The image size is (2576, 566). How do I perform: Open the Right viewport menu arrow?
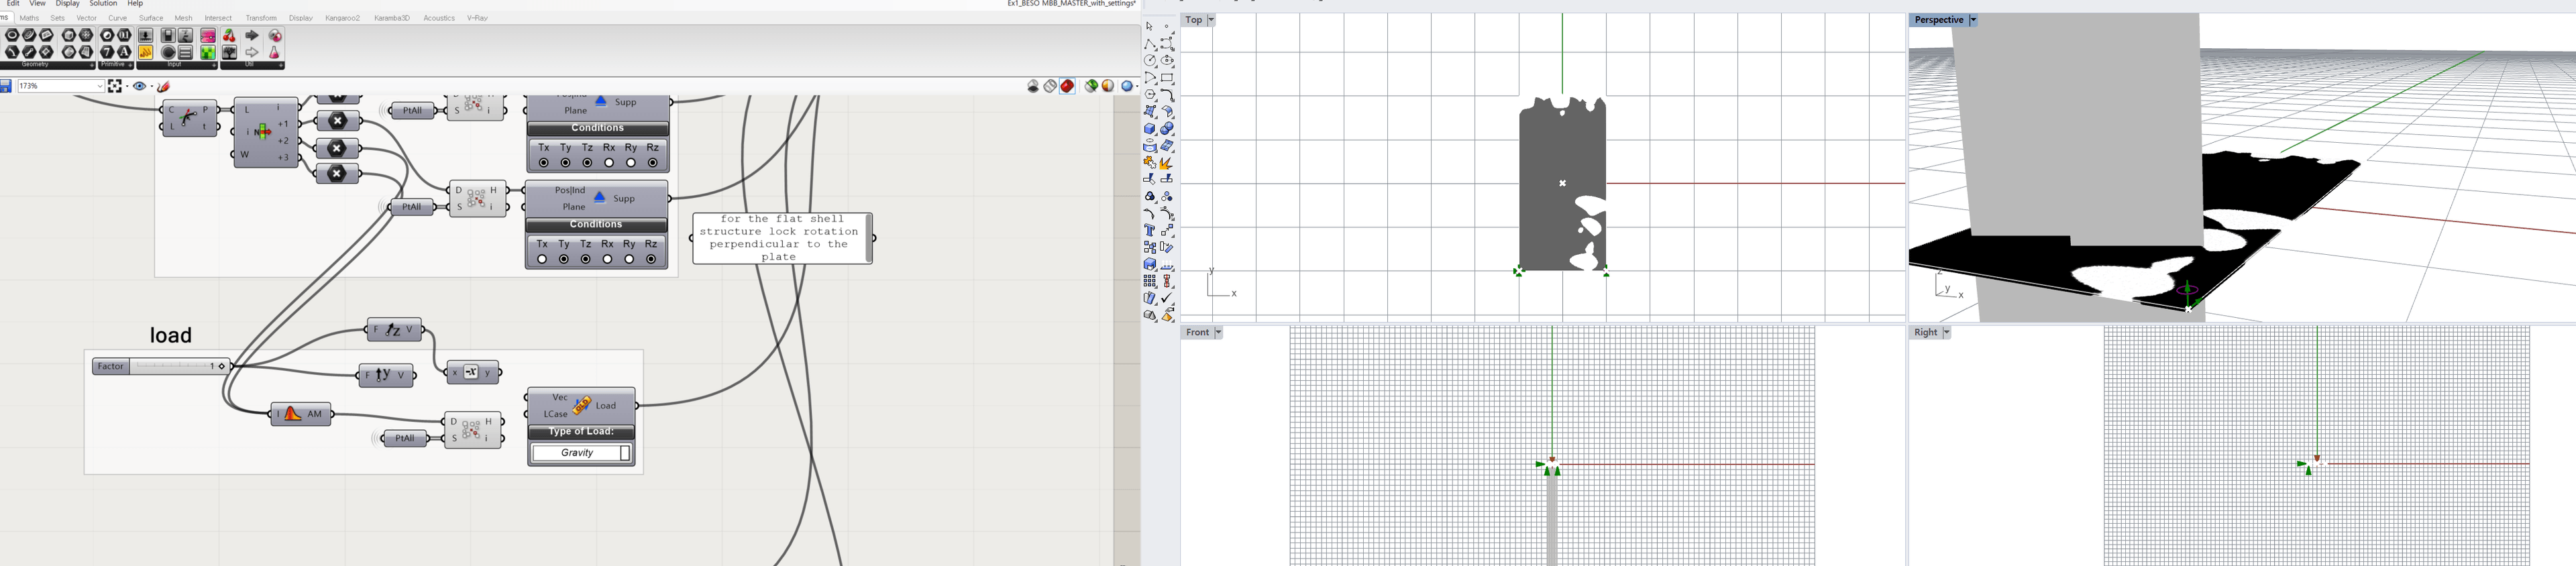tap(1947, 332)
